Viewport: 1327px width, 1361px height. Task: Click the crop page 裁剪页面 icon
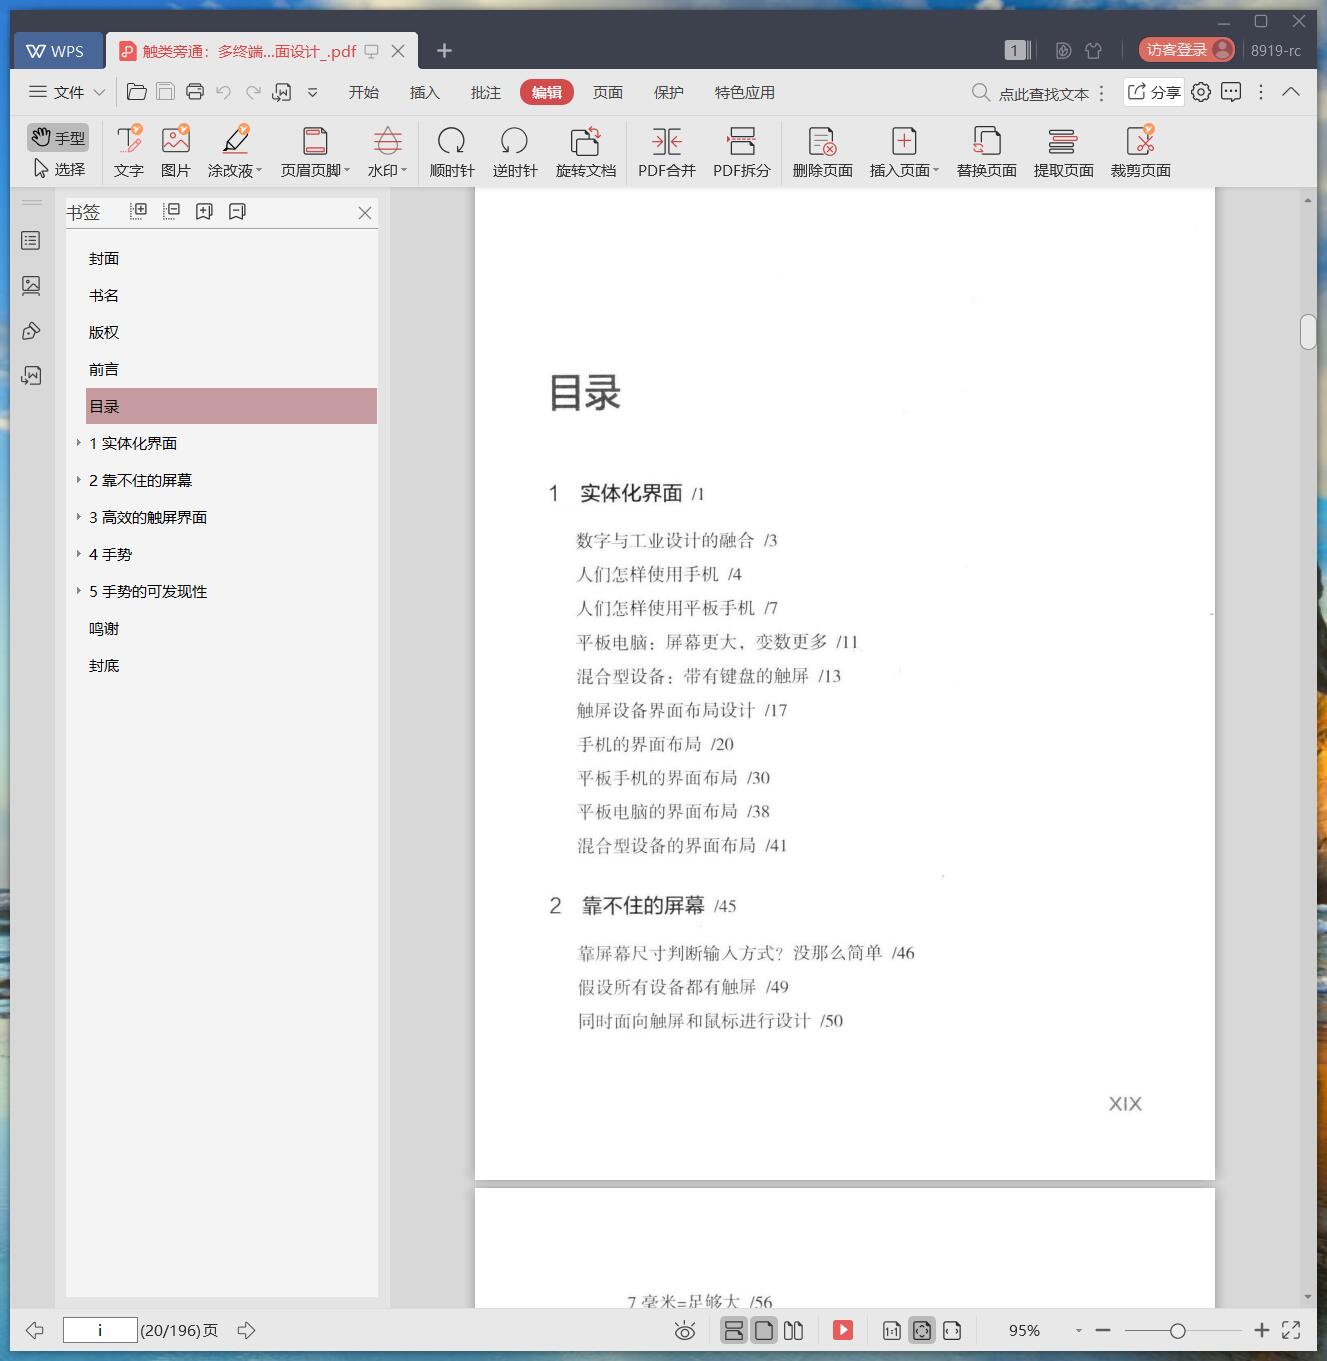1141,141
